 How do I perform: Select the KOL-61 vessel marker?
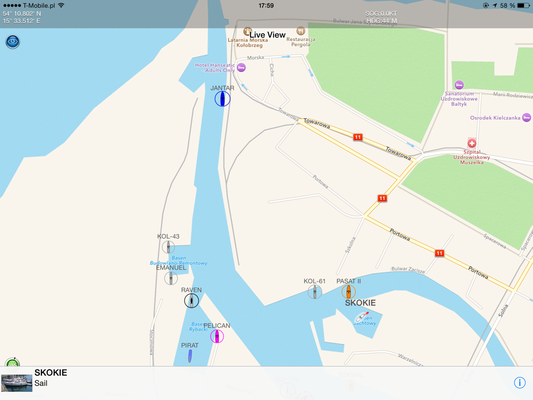tap(315, 292)
